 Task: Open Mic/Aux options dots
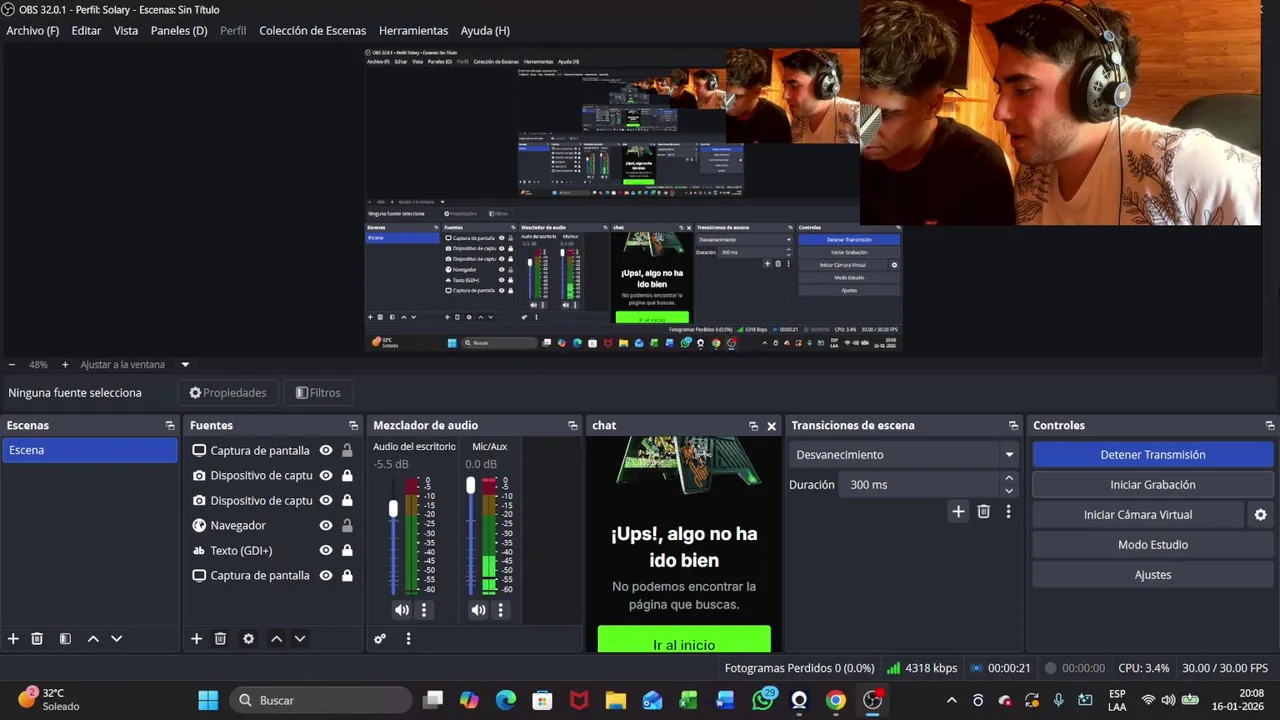[501, 610]
